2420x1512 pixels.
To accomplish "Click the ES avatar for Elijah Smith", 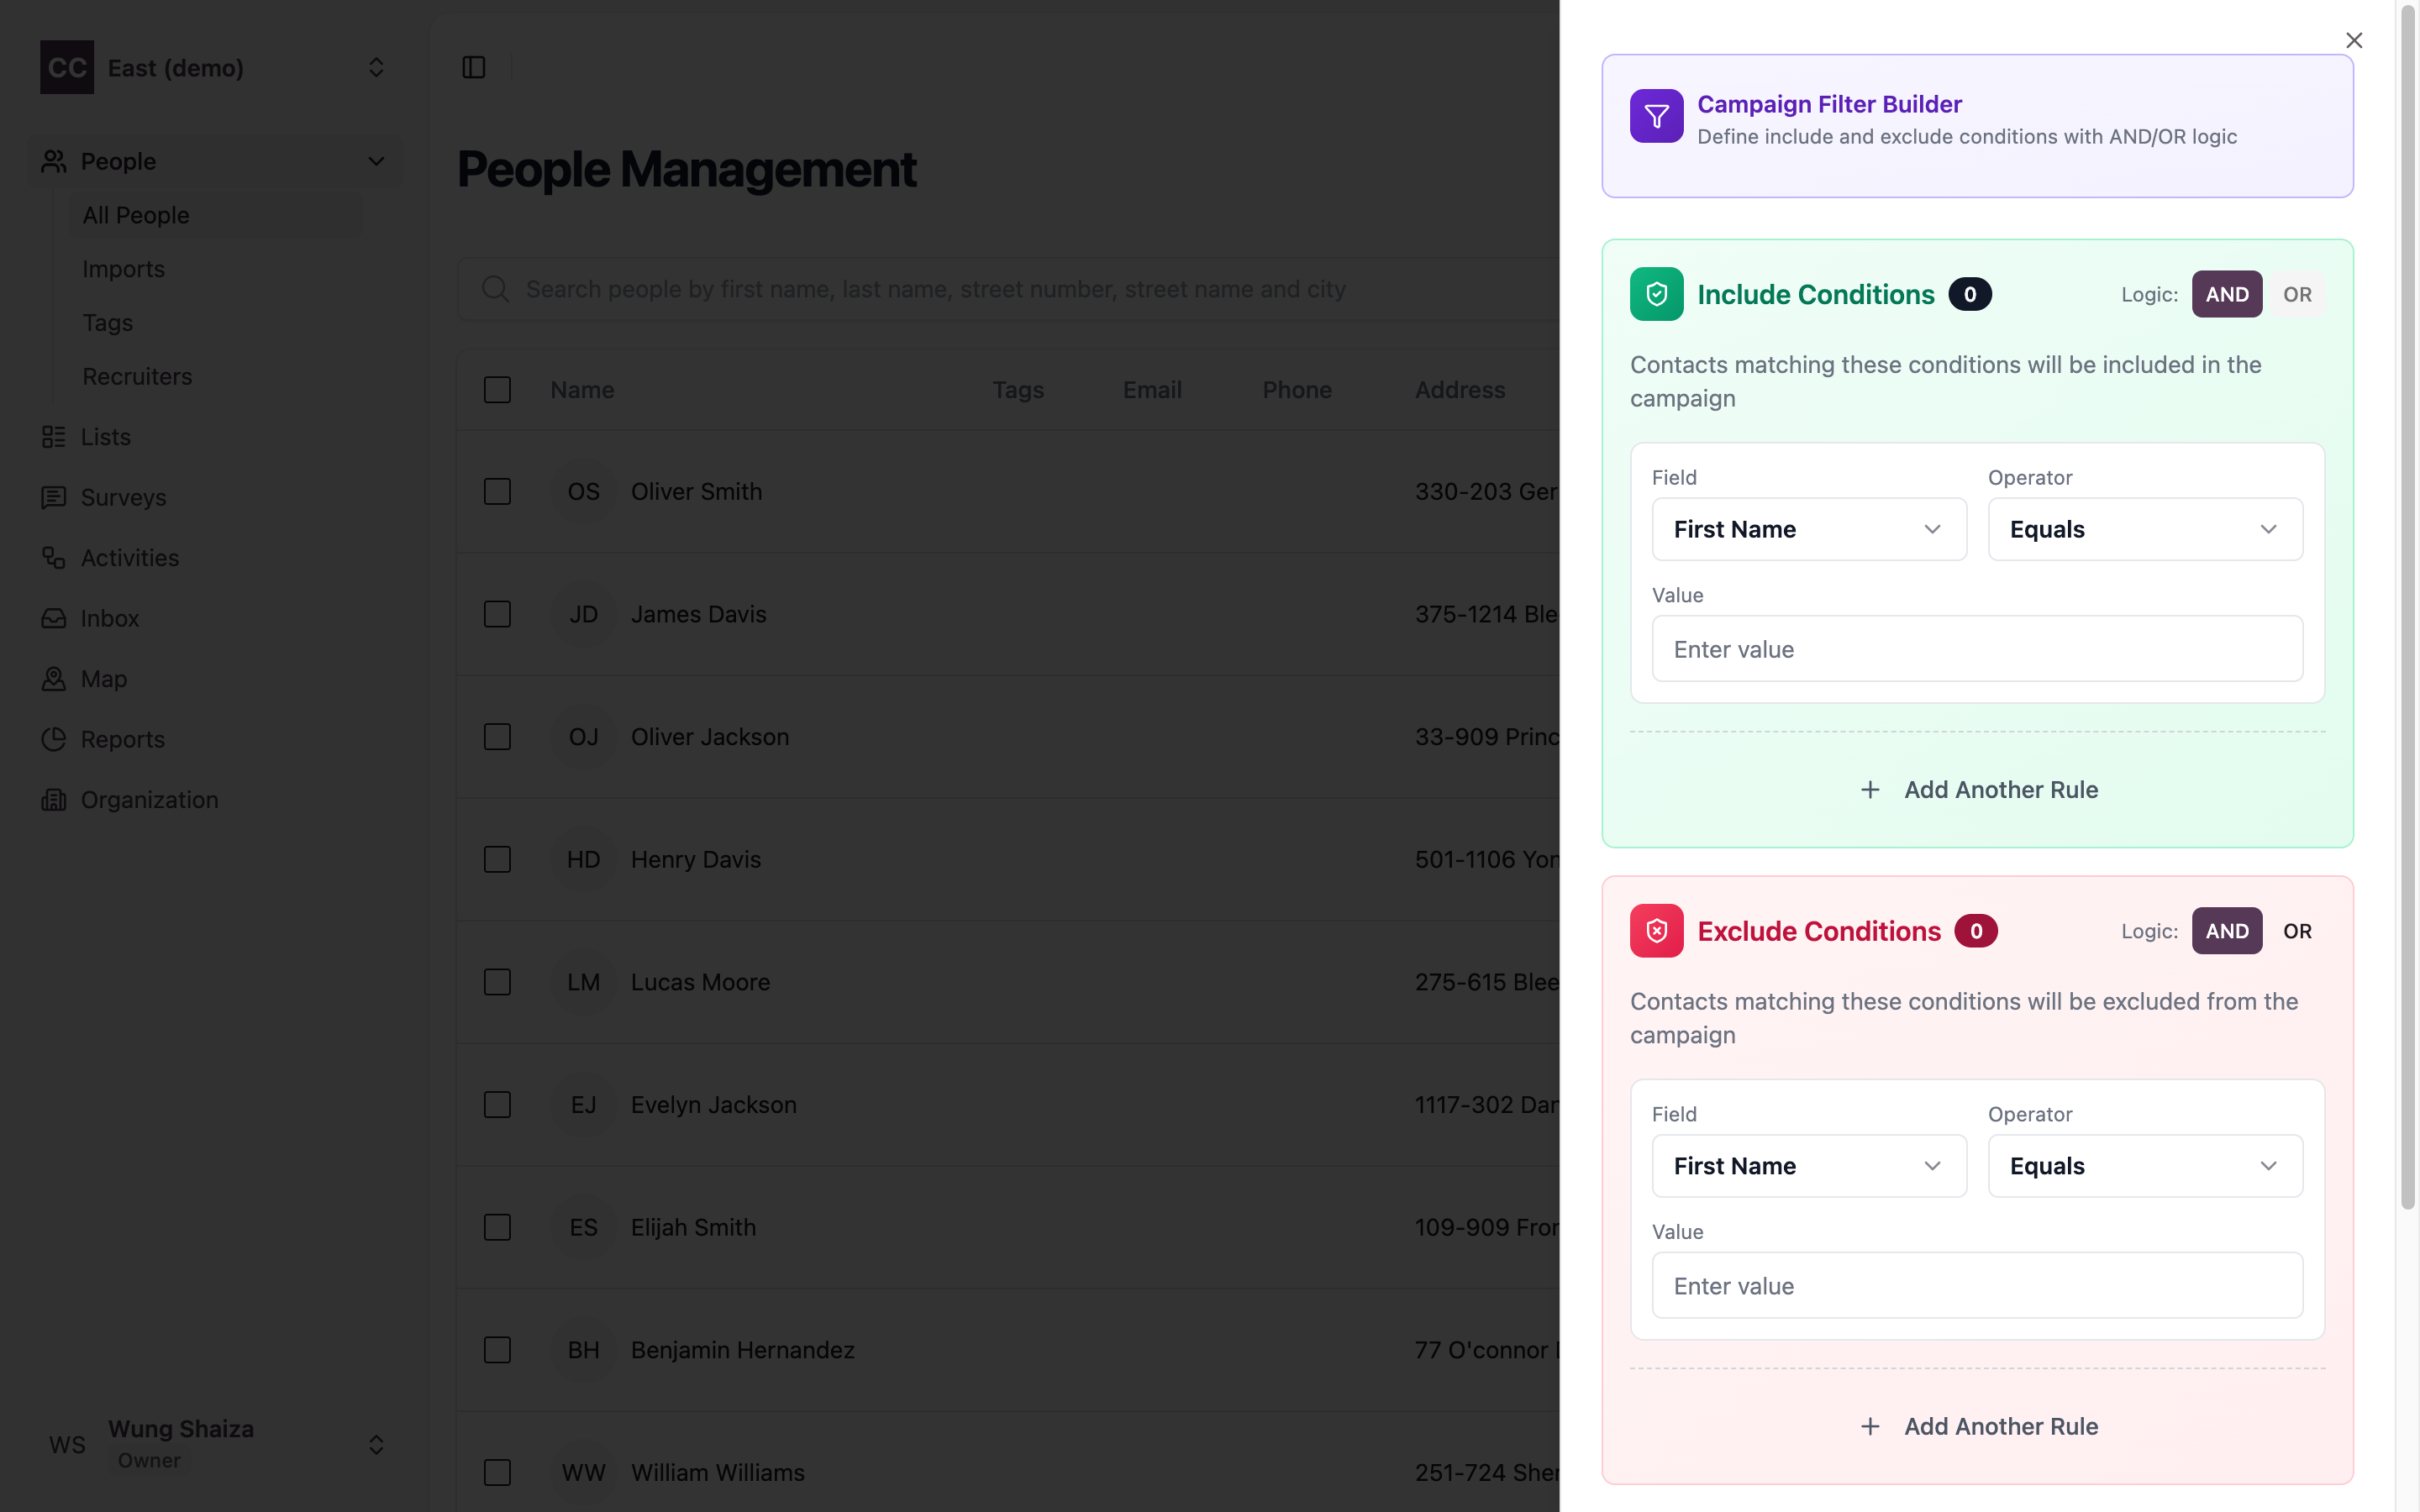I will pyautogui.click(x=584, y=1227).
